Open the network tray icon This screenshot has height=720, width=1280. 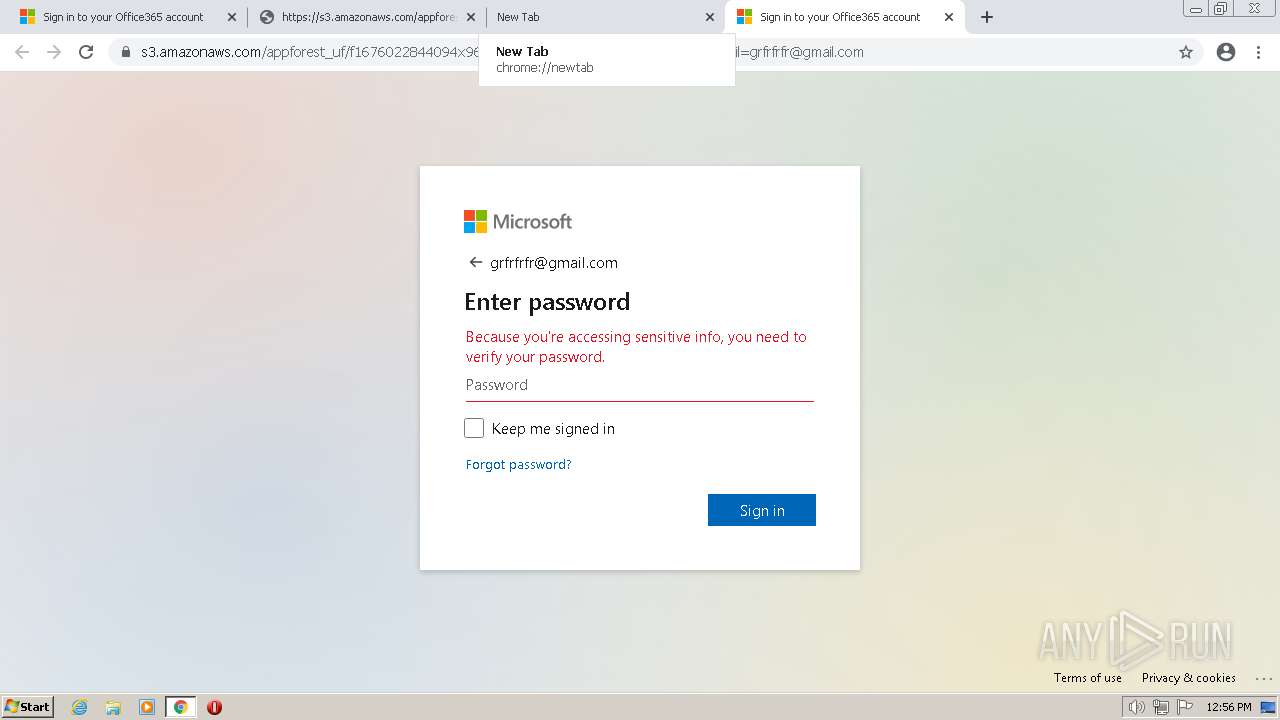(x=1161, y=707)
